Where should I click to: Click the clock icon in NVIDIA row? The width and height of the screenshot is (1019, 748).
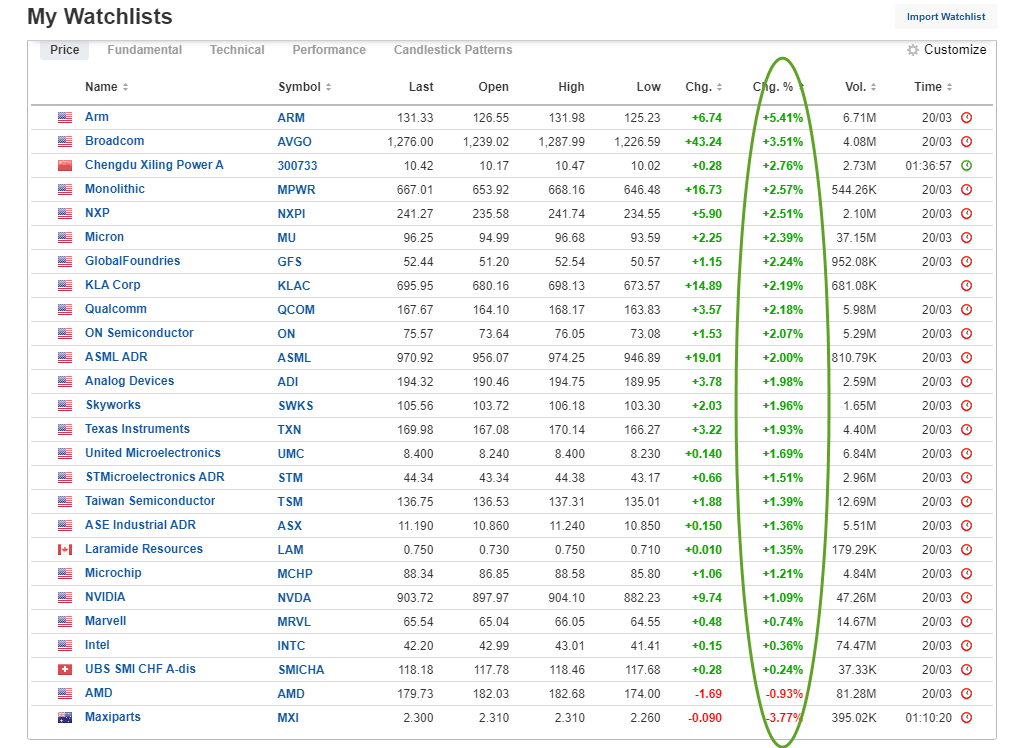coord(966,597)
